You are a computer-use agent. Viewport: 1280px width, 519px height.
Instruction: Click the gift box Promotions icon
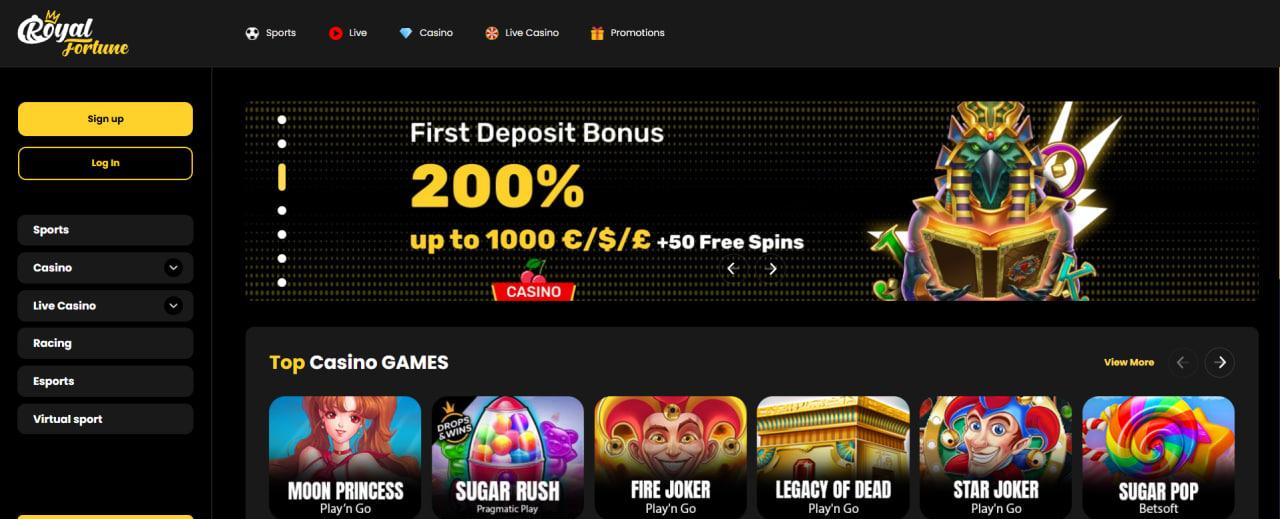[597, 33]
